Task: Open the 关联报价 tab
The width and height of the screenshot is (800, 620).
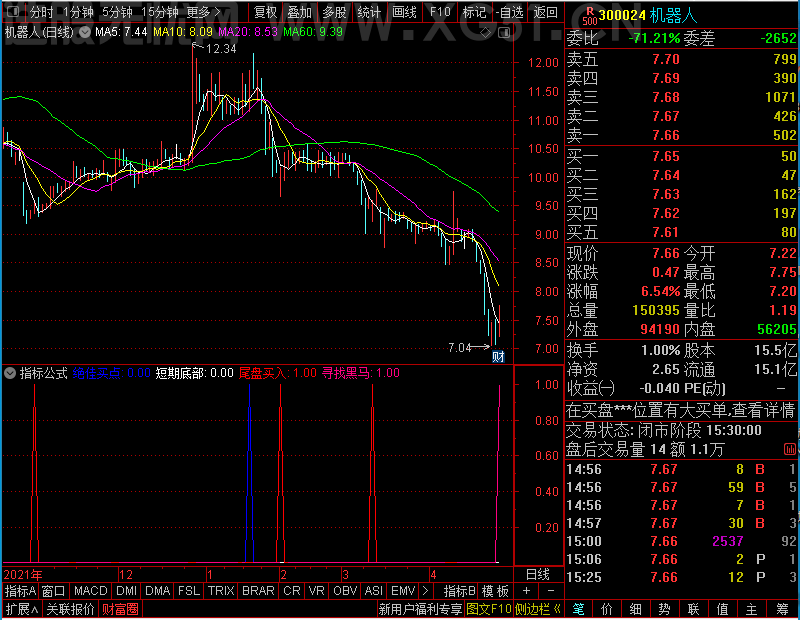Action: (x=70, y=609)
